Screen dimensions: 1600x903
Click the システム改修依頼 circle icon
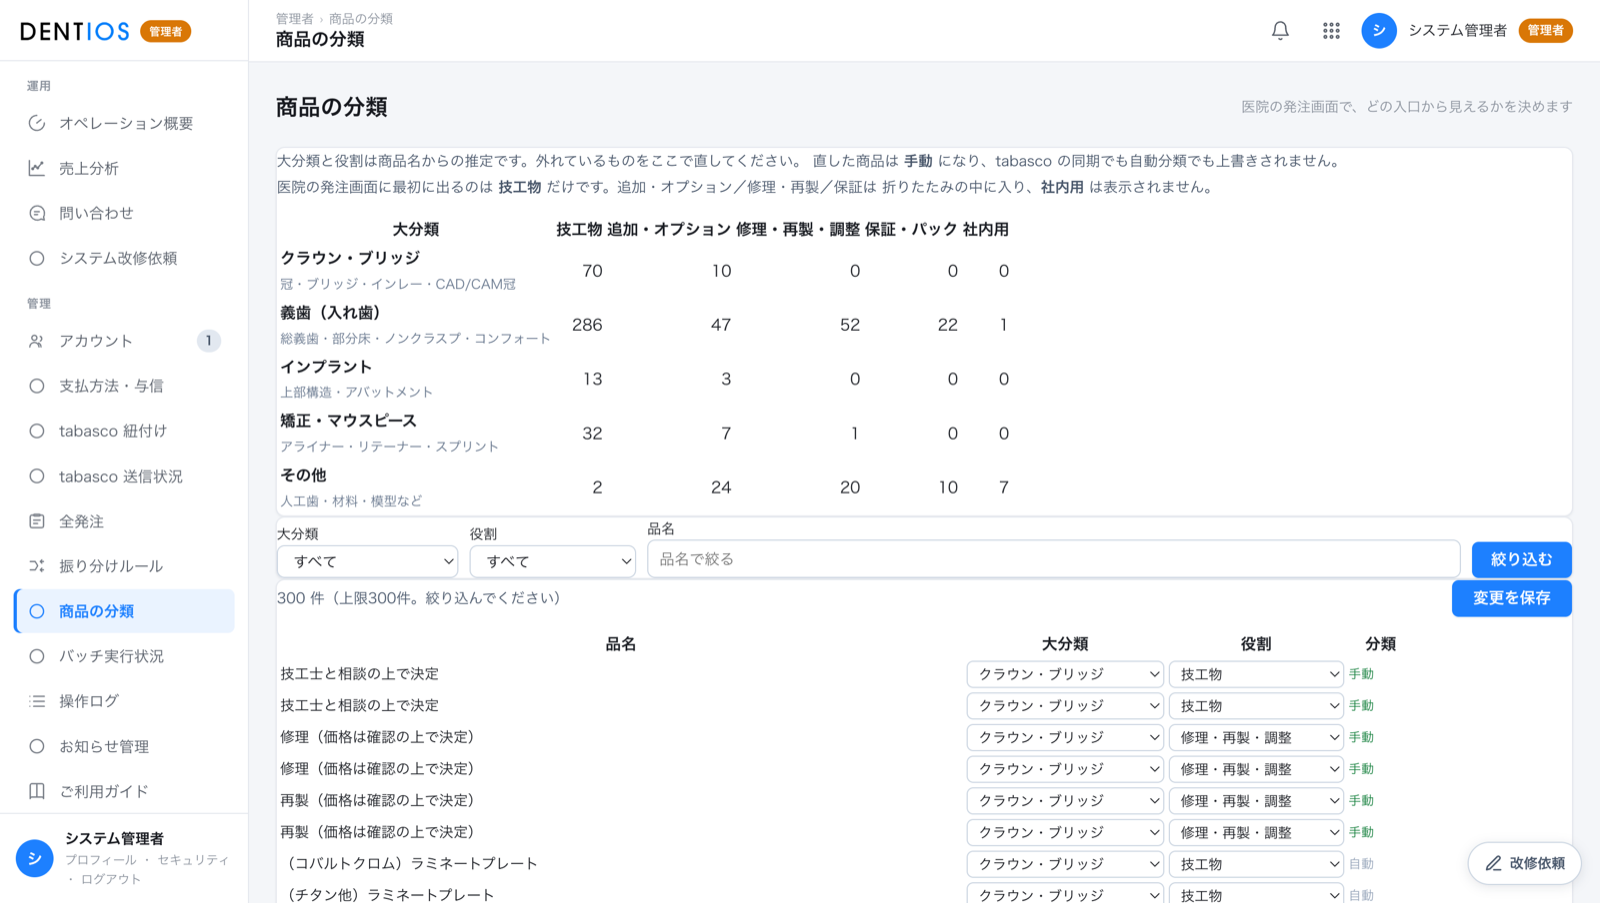(37, 258)
